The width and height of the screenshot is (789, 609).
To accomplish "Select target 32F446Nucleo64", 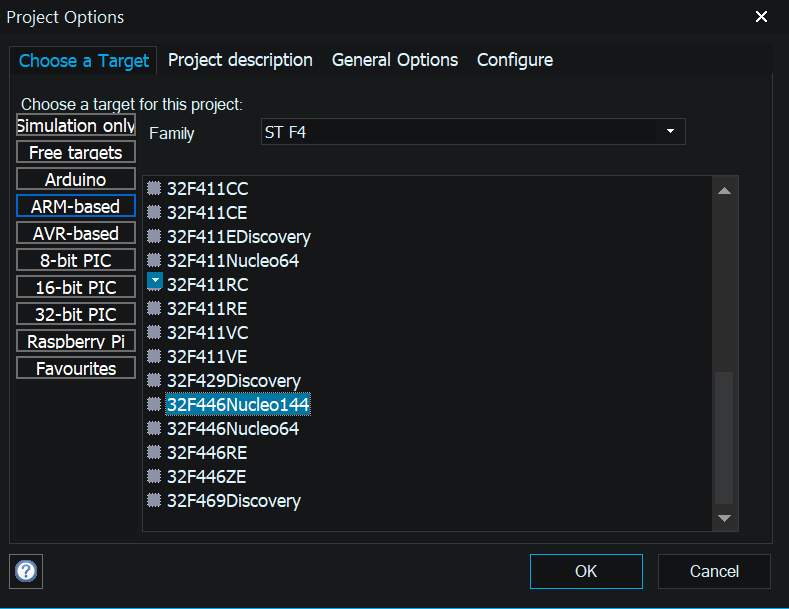I will [233, 429].
